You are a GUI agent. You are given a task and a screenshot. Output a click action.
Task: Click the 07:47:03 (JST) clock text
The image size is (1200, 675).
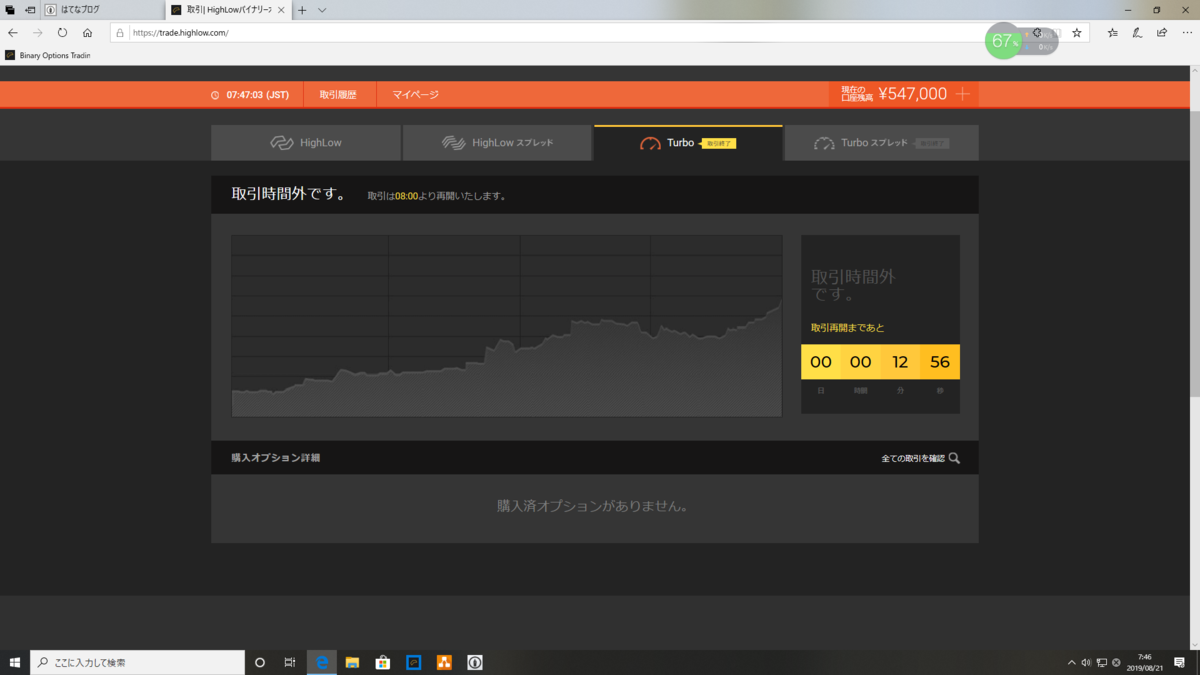click(258, 95)
